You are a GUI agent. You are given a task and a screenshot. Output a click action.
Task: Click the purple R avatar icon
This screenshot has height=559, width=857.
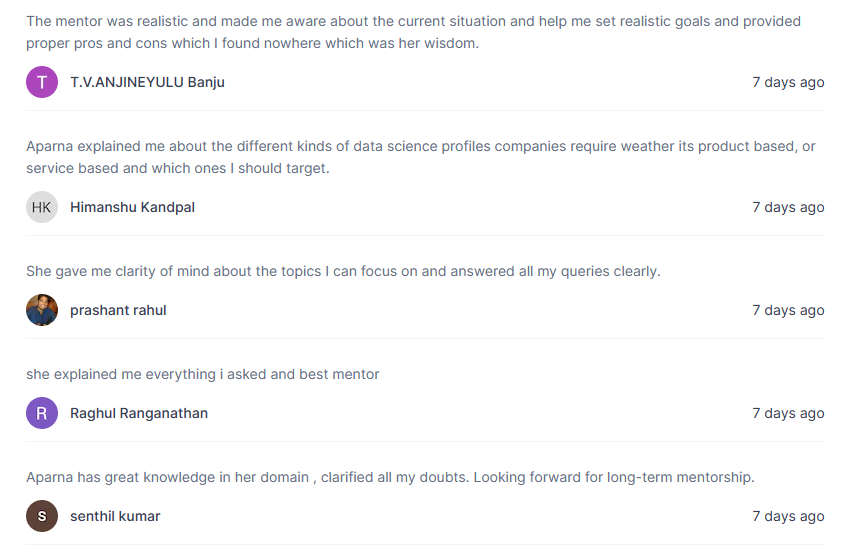coord(42,413)
